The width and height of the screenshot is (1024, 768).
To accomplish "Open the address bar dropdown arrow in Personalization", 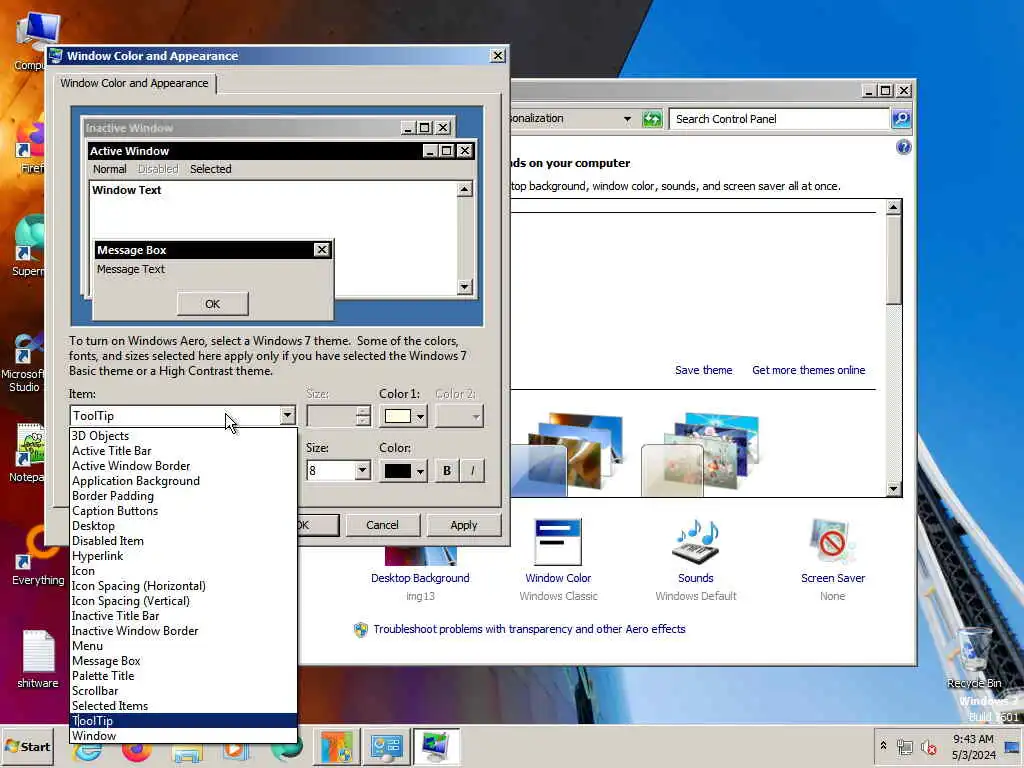I will click(627, 119).
